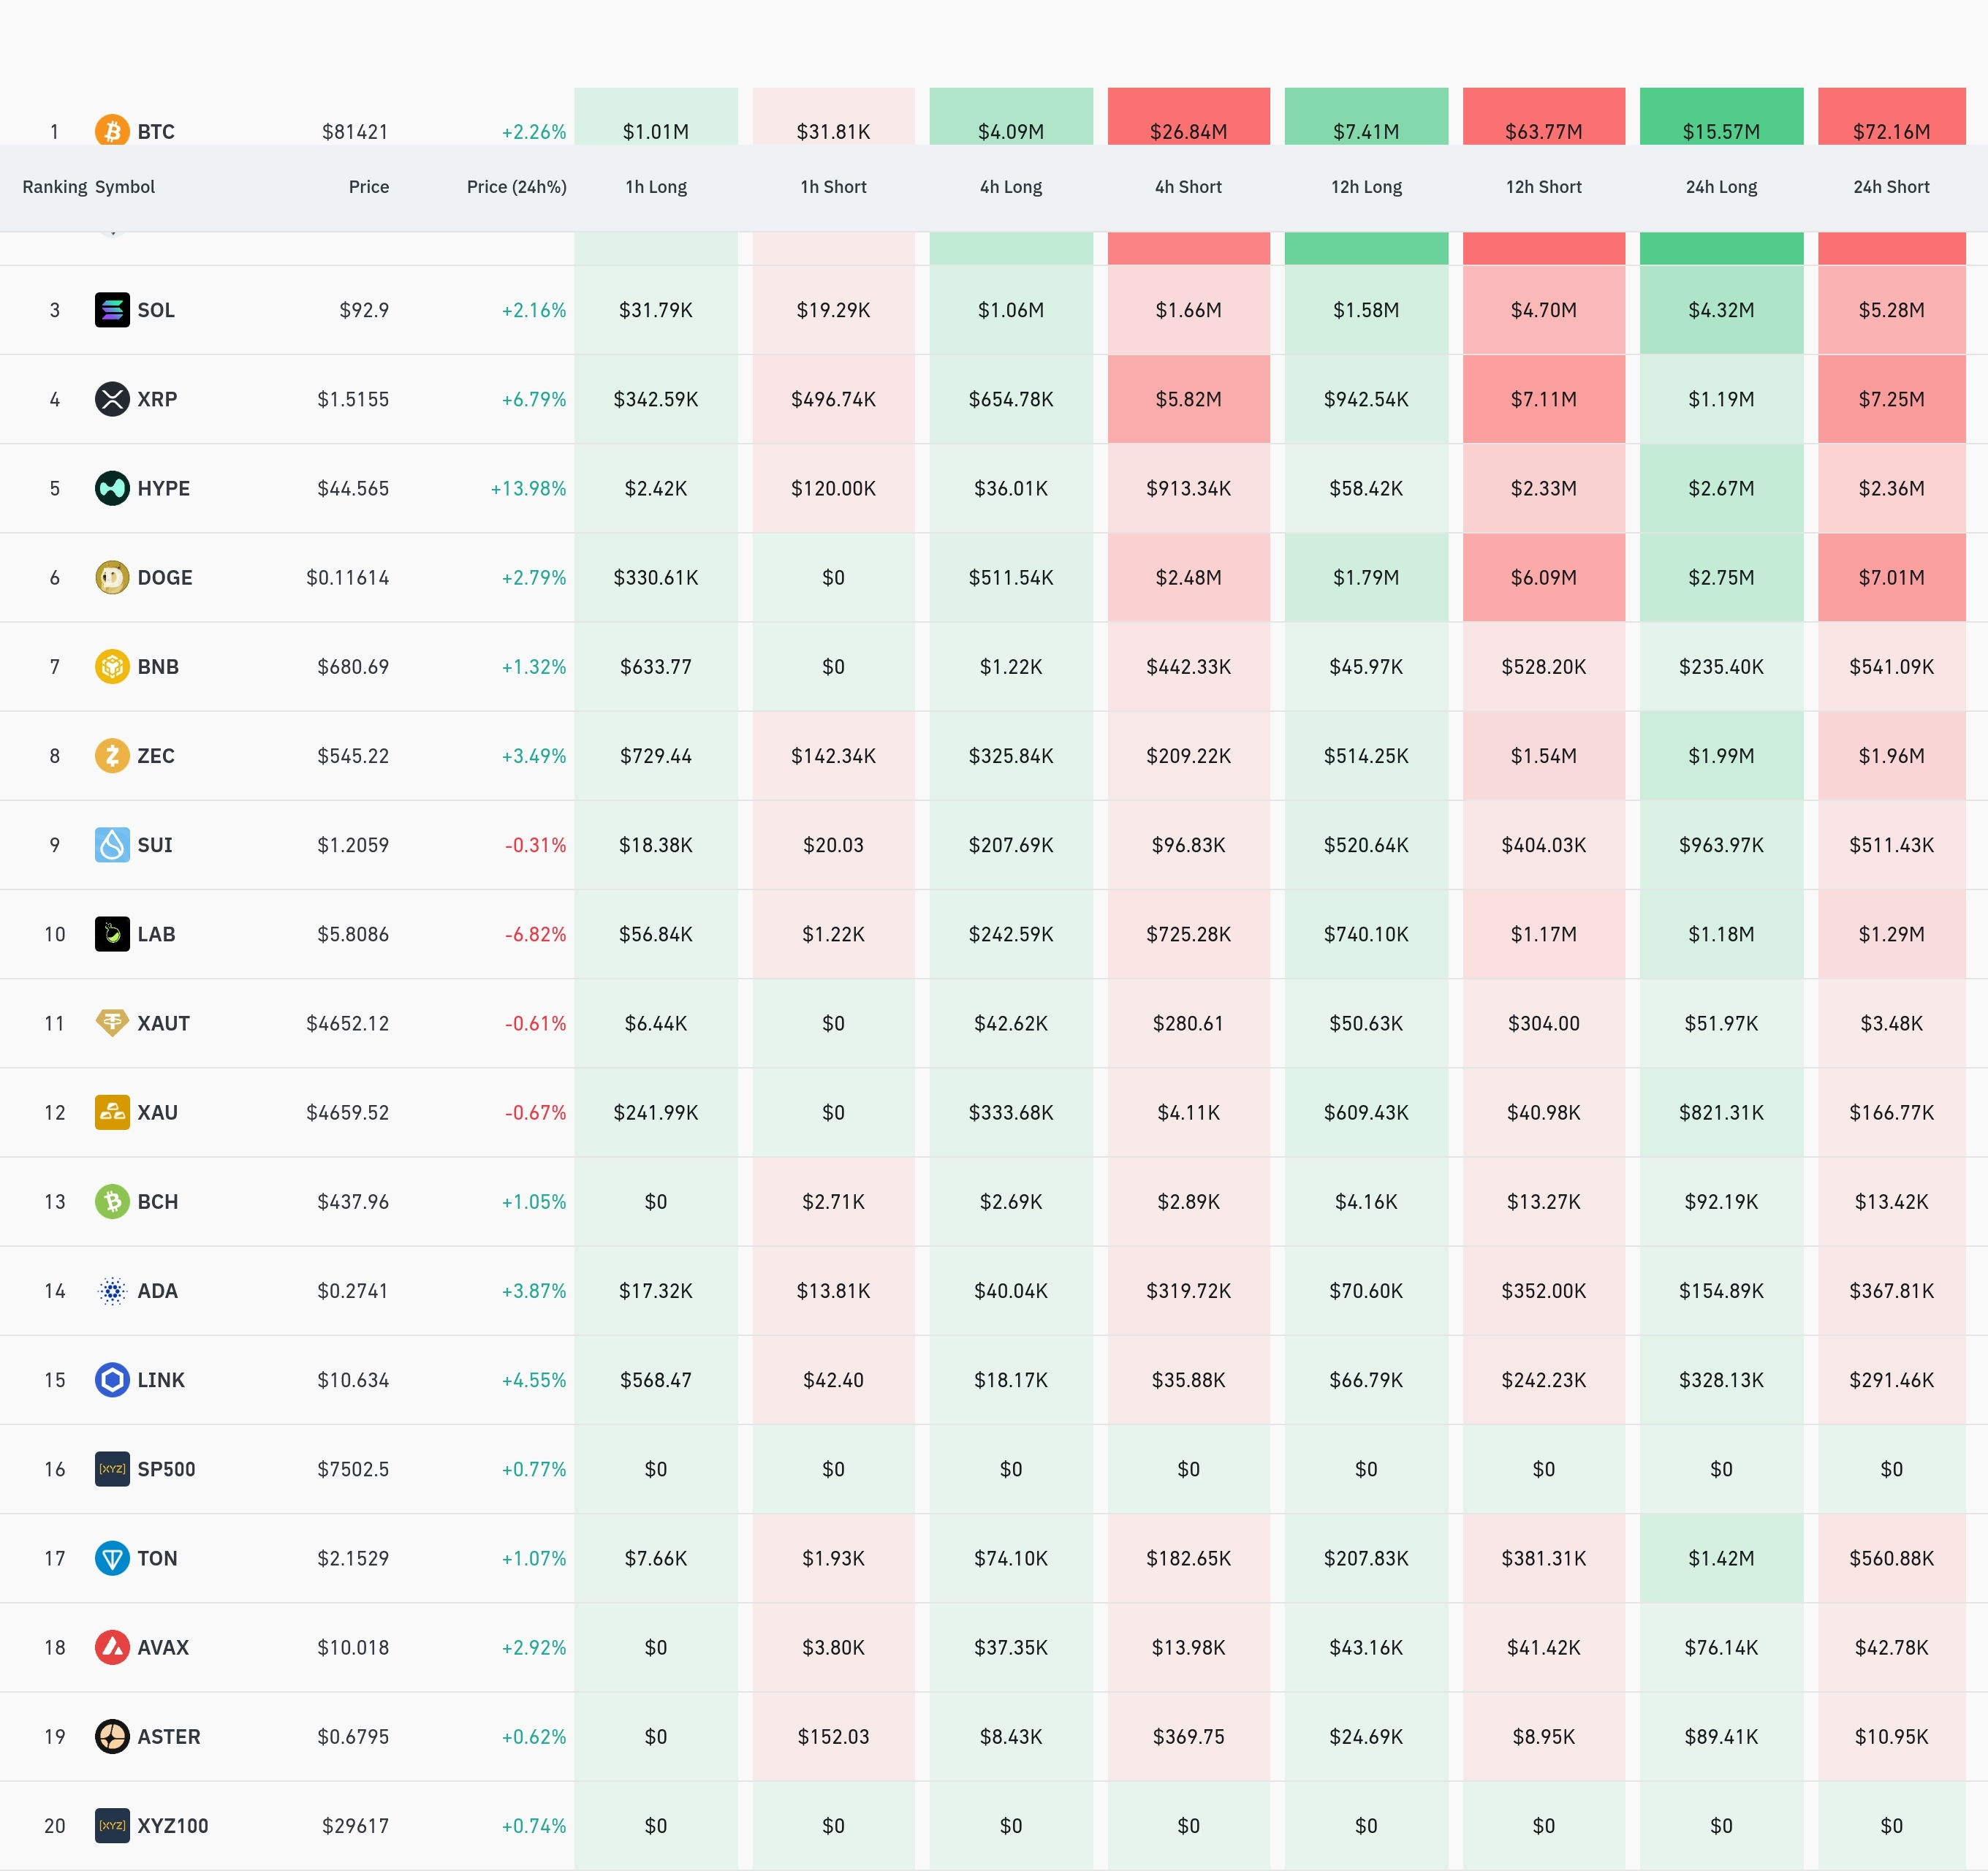Click LINK 12h Short value $242.23K

pyautogui.click(x=1544, y=1380)
